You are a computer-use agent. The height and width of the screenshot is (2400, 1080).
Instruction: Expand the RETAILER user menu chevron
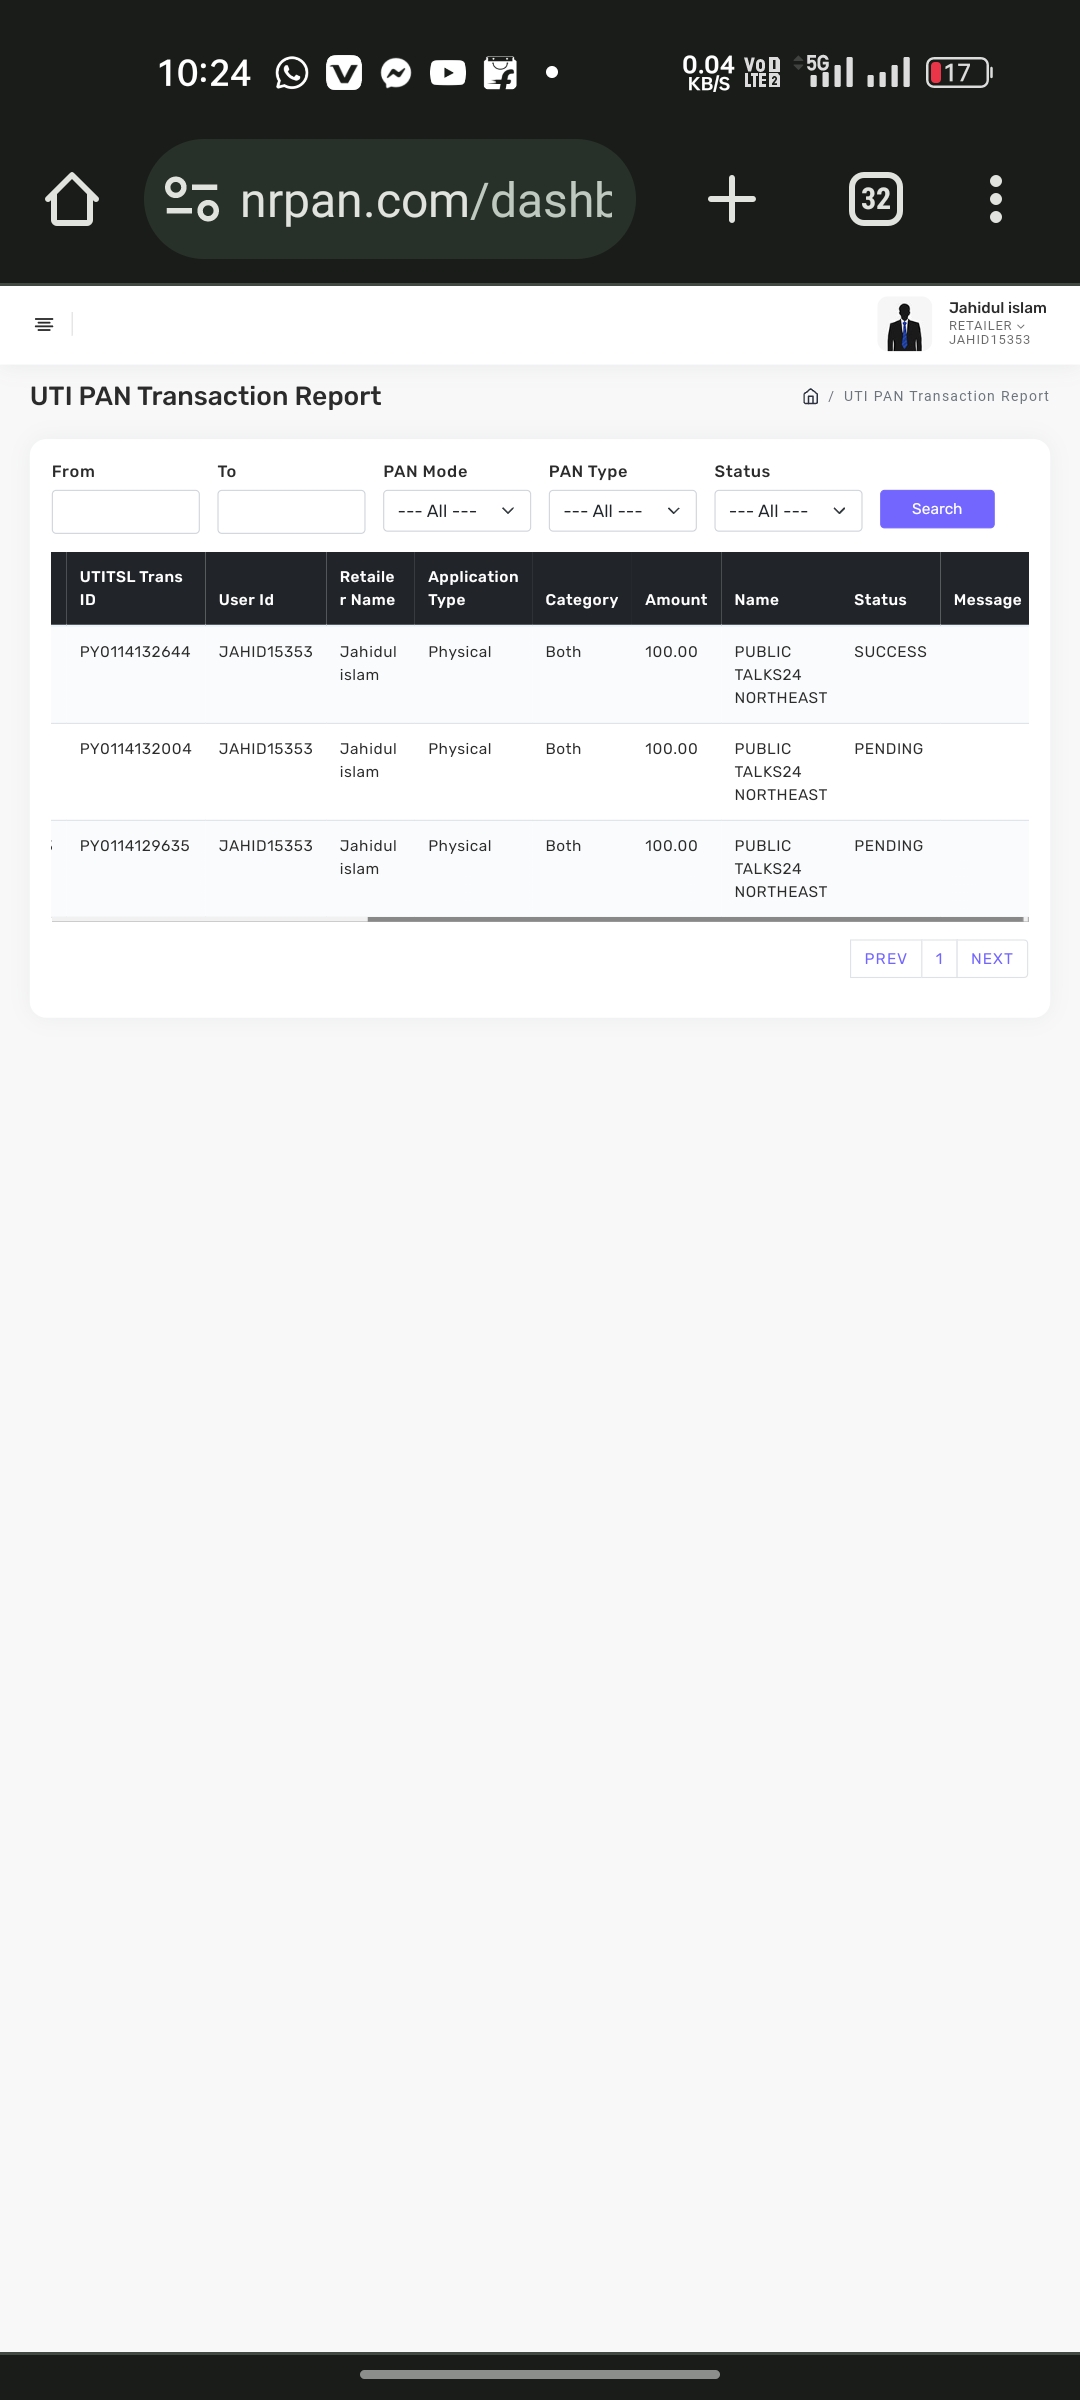coord(1021,326)
